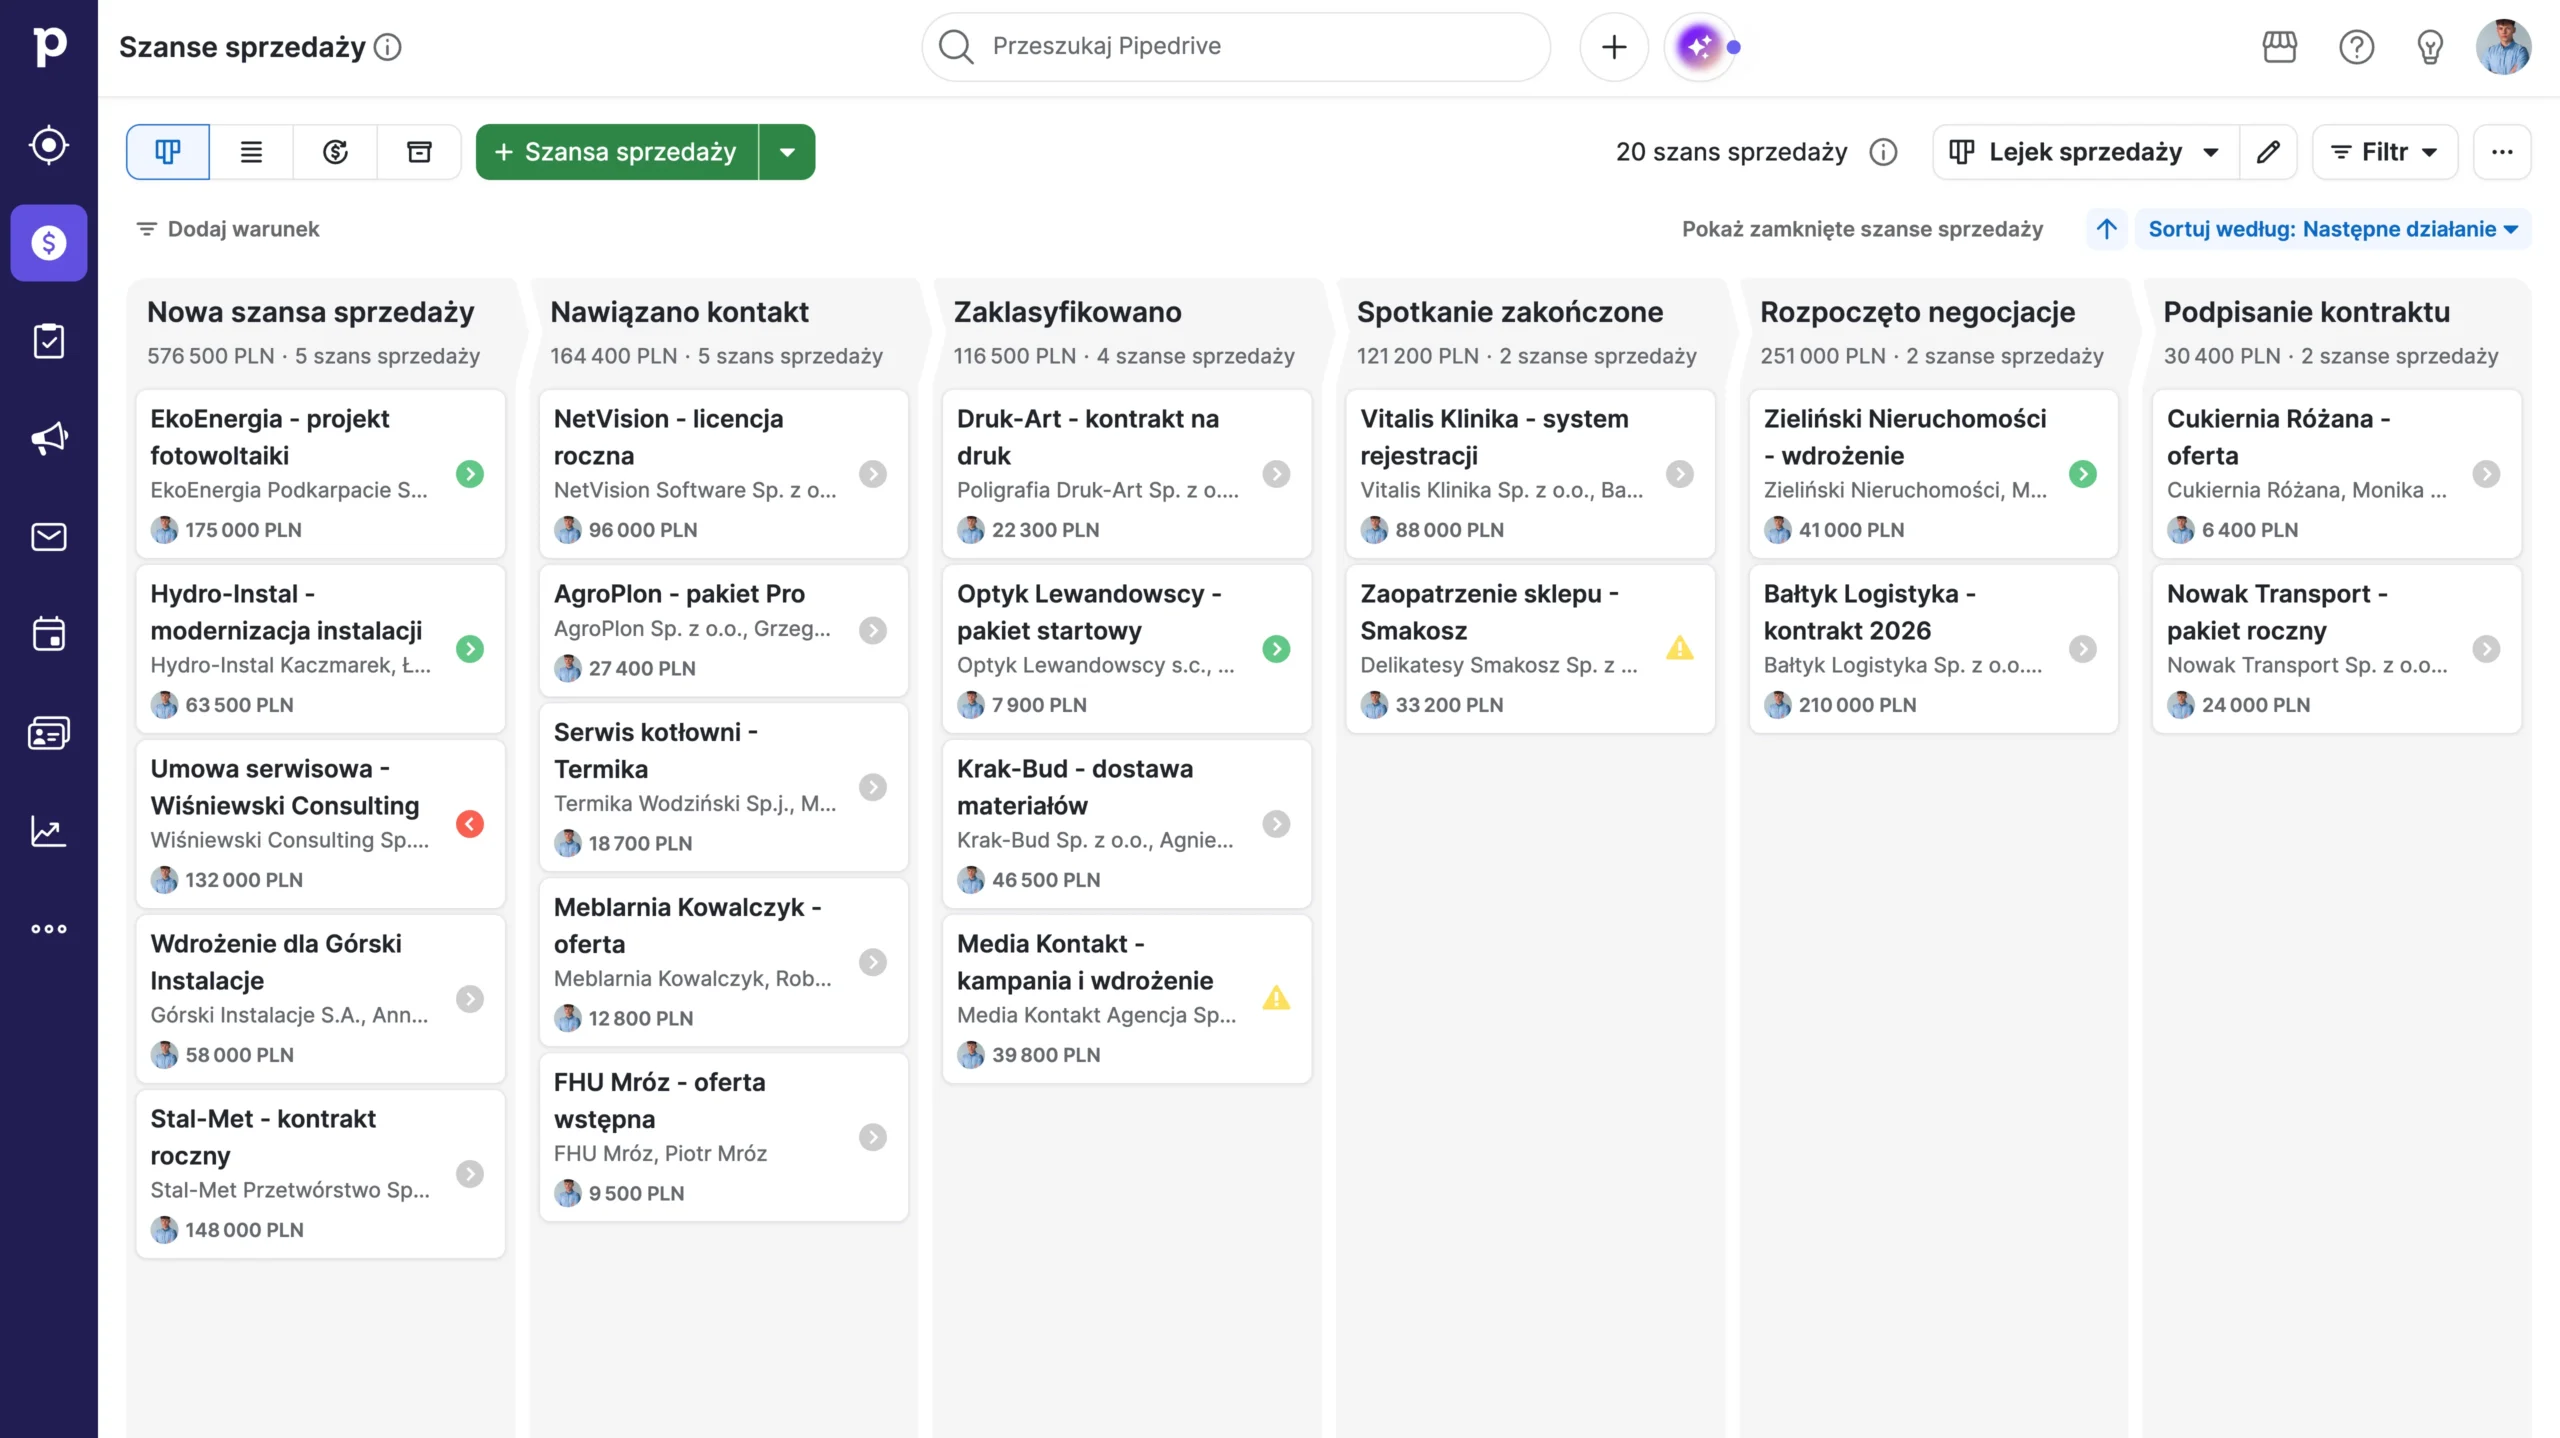Open help question mark icon

(x=2357, y=47)
